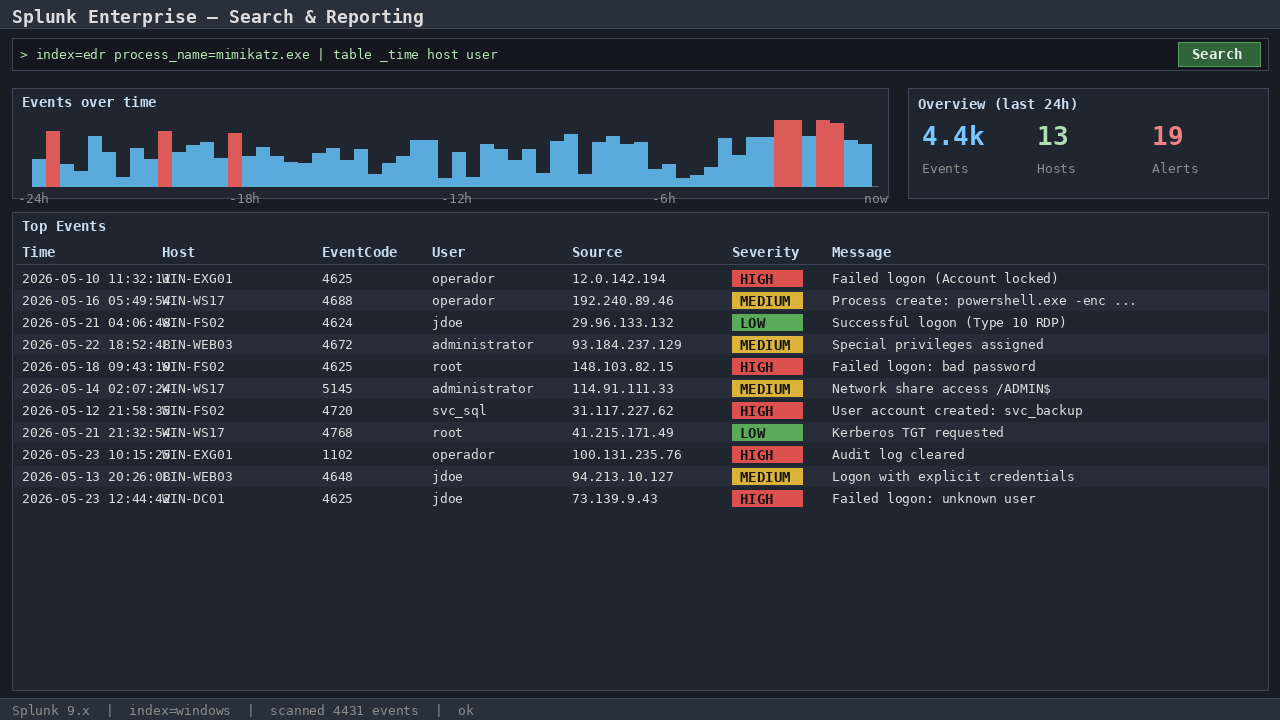Select the 4.4k Events overview stat
Screen dimensions: 1280x720
[953, 148]
